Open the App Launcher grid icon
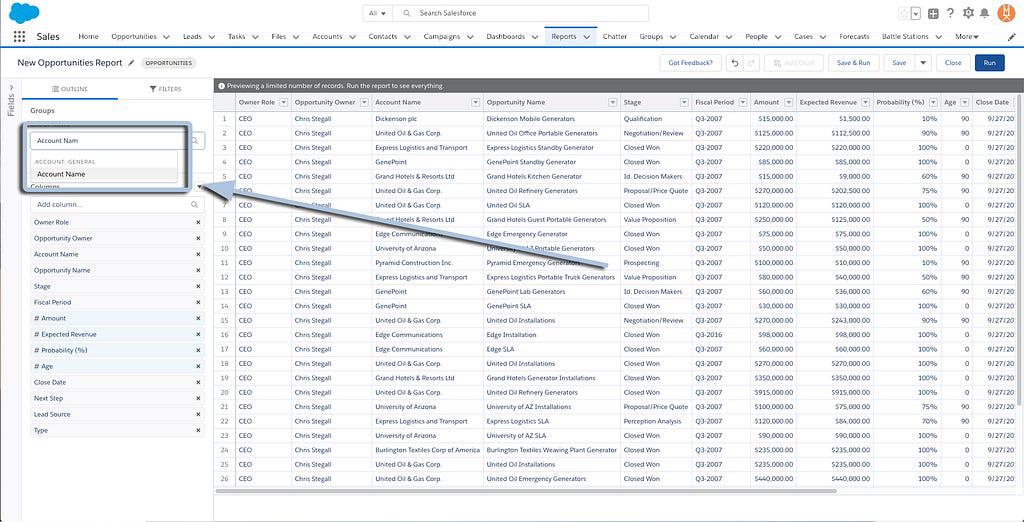1024x522 pixels. coord(19,37)
